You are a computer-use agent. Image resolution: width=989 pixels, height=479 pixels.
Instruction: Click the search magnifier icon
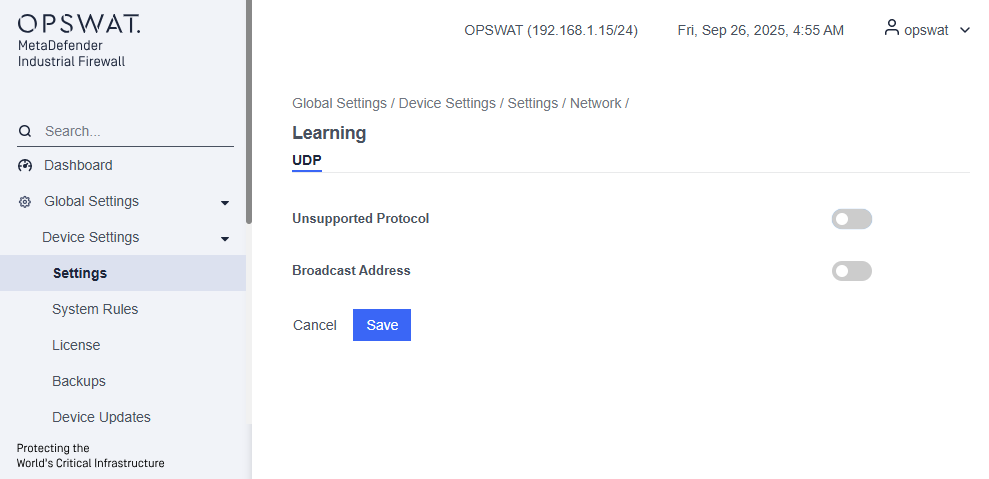(x=25, y=131)
